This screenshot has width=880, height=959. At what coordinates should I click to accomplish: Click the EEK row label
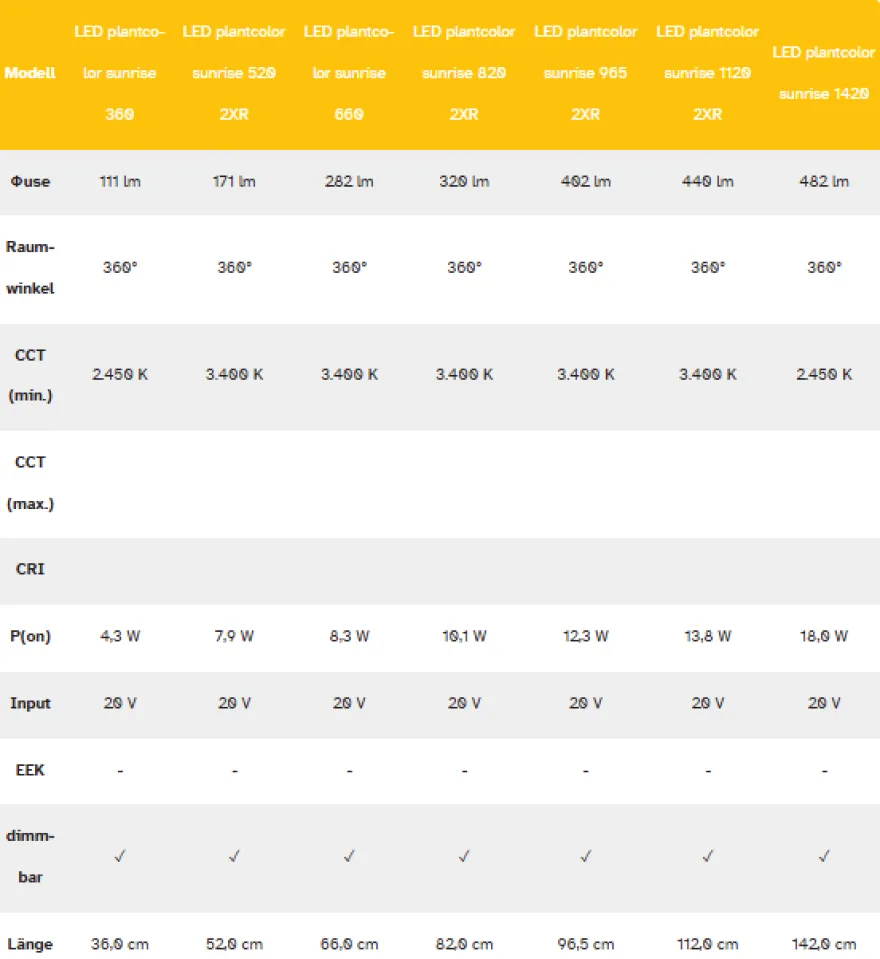[x=30, y=770]
